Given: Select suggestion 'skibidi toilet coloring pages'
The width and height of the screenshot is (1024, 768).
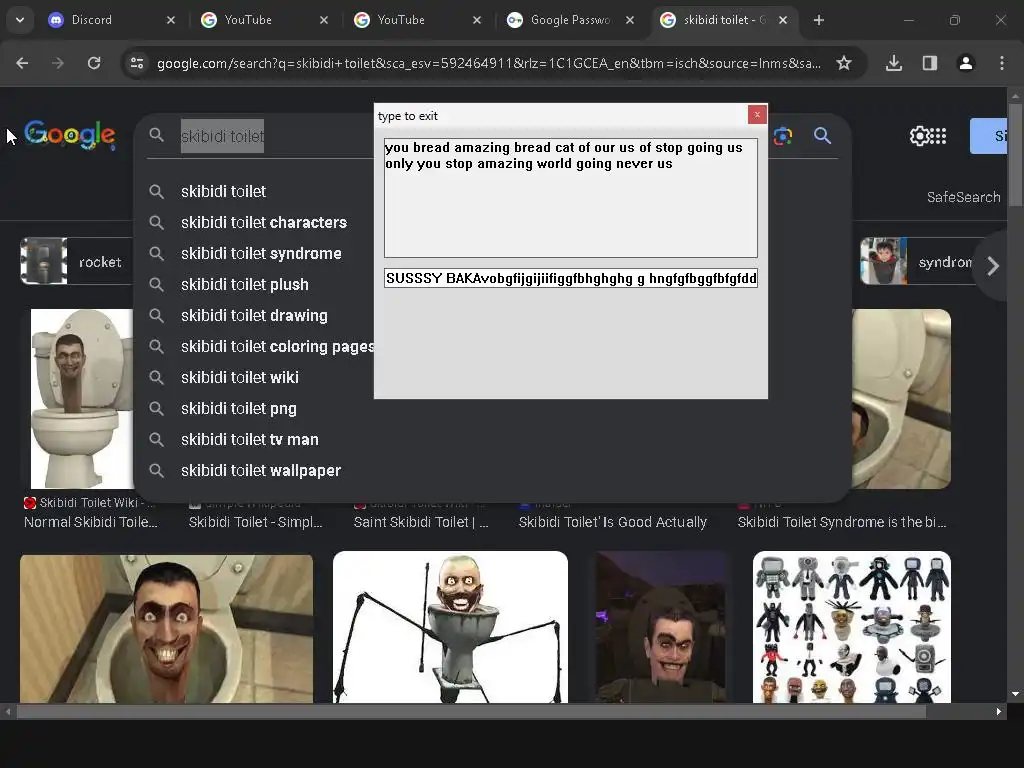Looking at the screenshot, I should (x=261, y=347).
